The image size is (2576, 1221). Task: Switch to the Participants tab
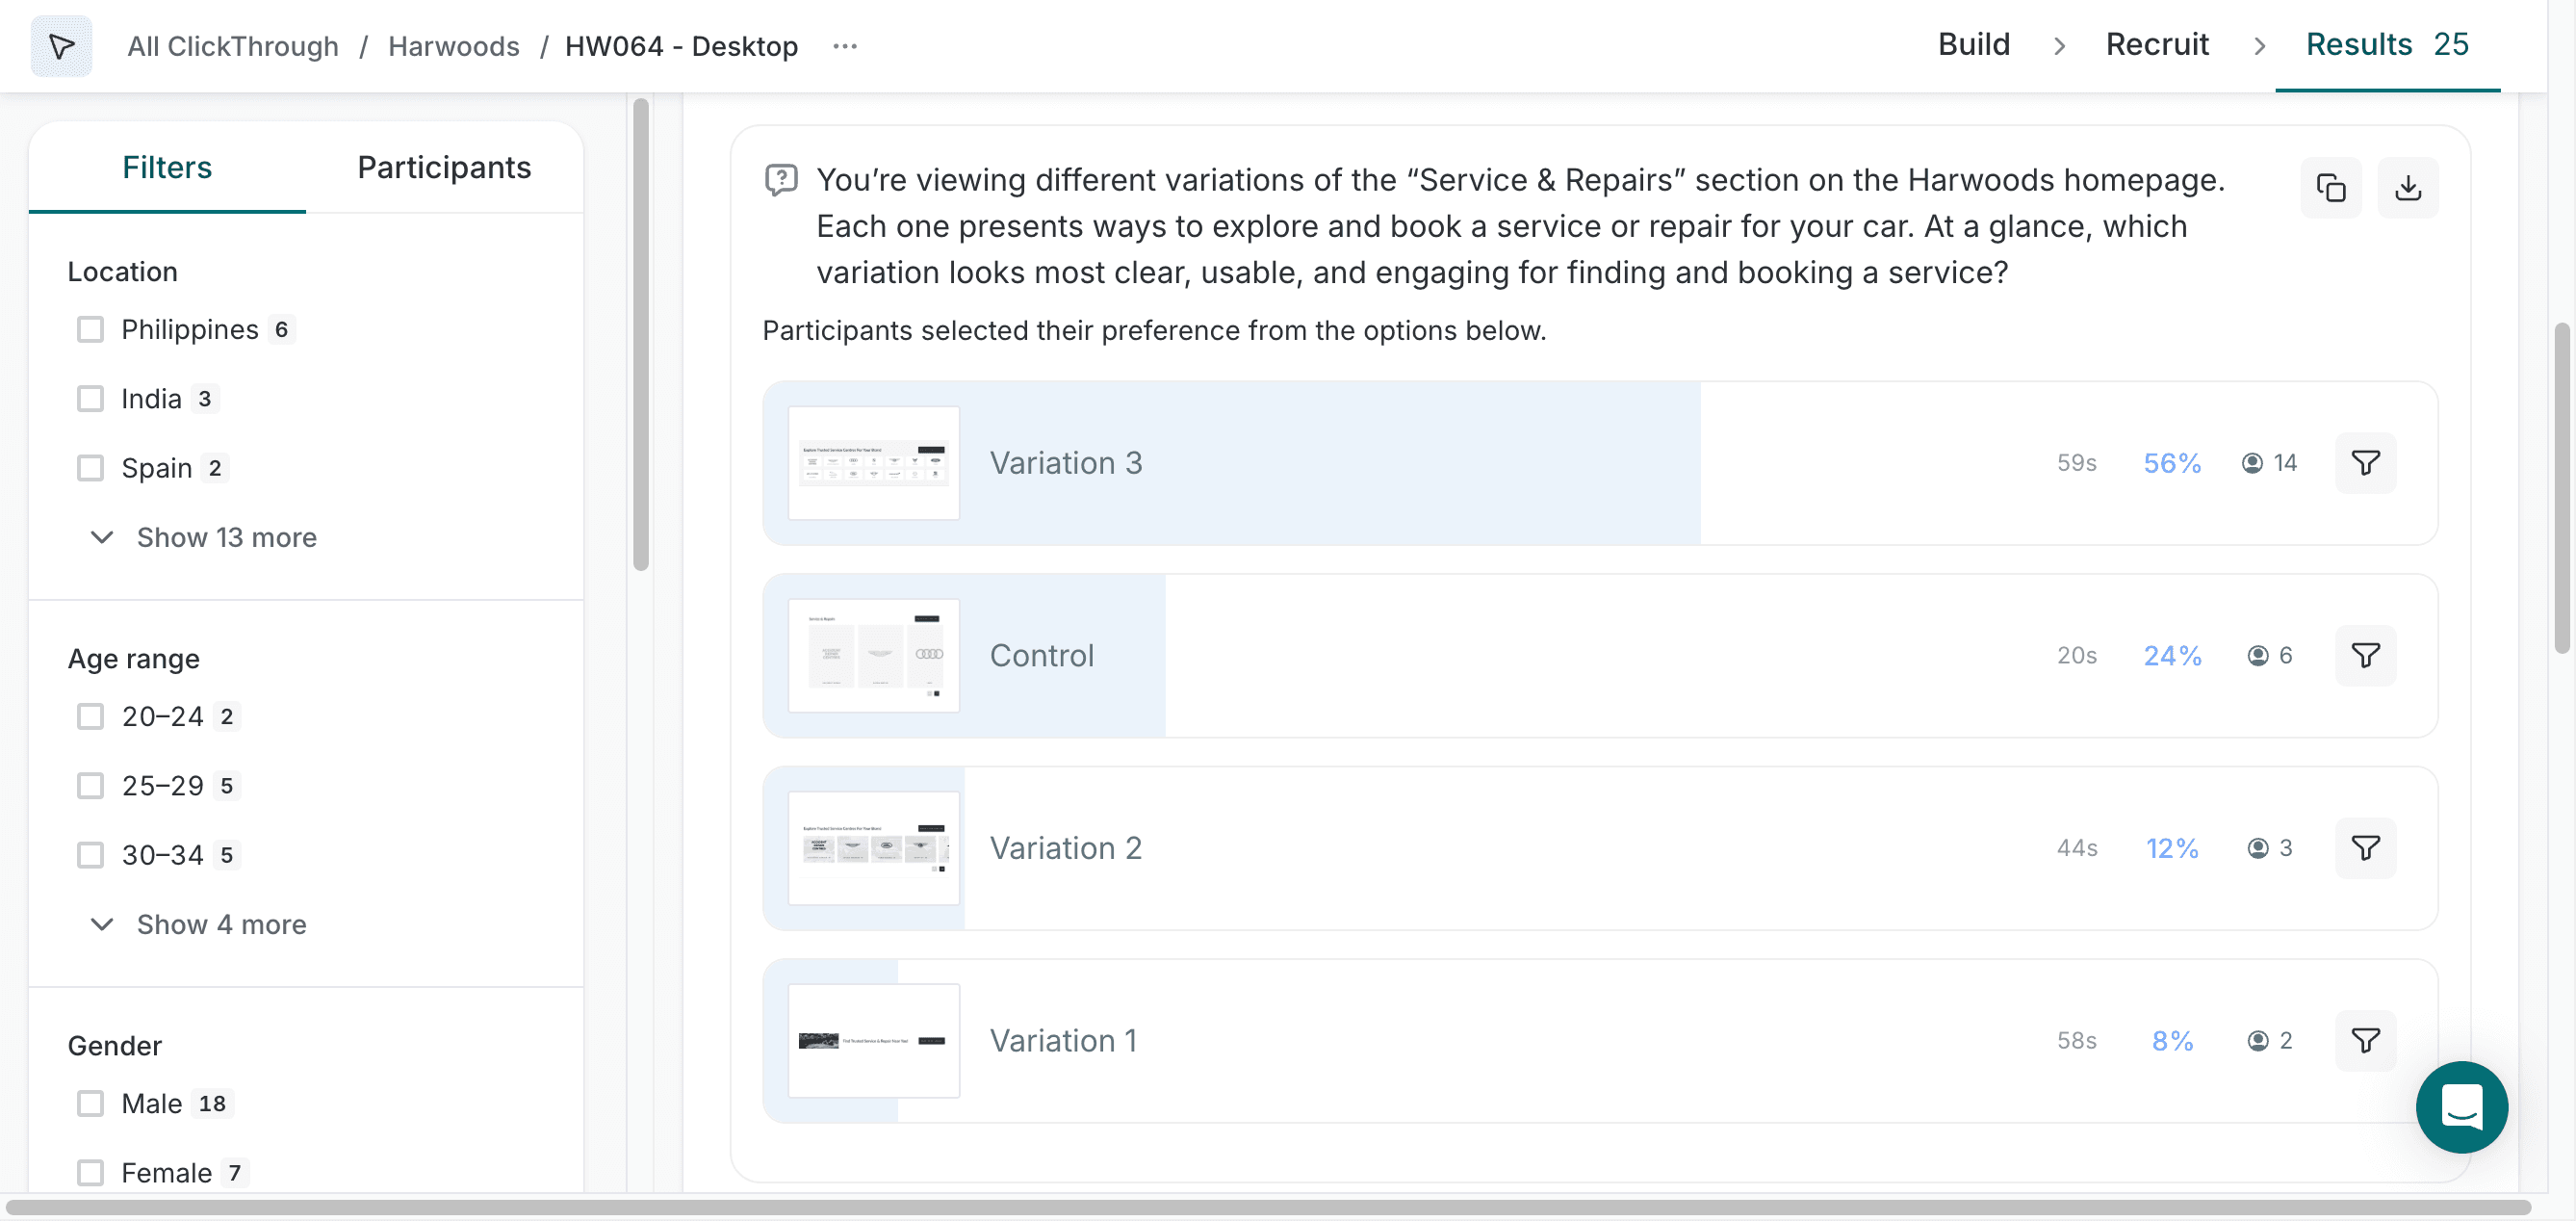coord(444,167)
